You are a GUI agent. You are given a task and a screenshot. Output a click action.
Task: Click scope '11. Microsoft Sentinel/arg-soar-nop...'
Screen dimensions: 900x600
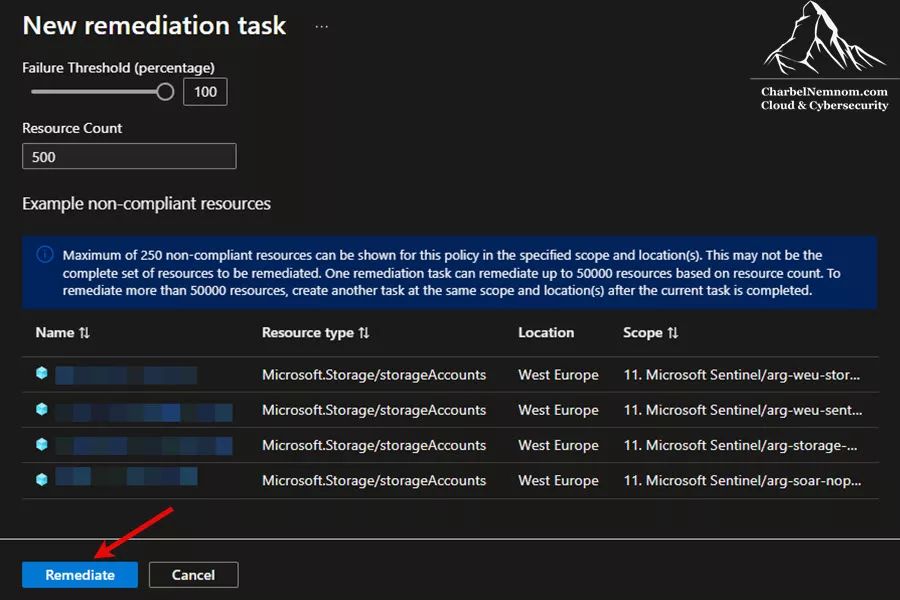click(742, 481)
